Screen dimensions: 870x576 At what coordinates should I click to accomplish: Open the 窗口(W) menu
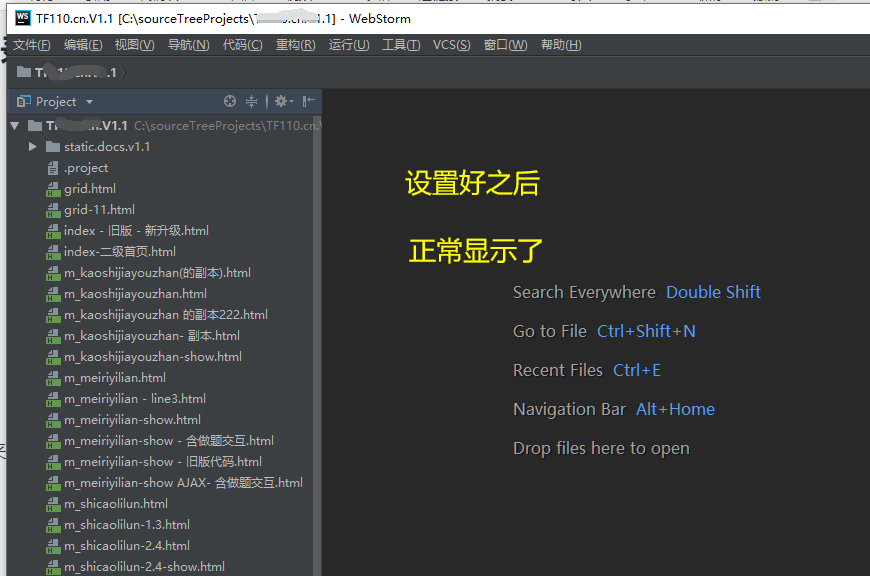[505, 45]
